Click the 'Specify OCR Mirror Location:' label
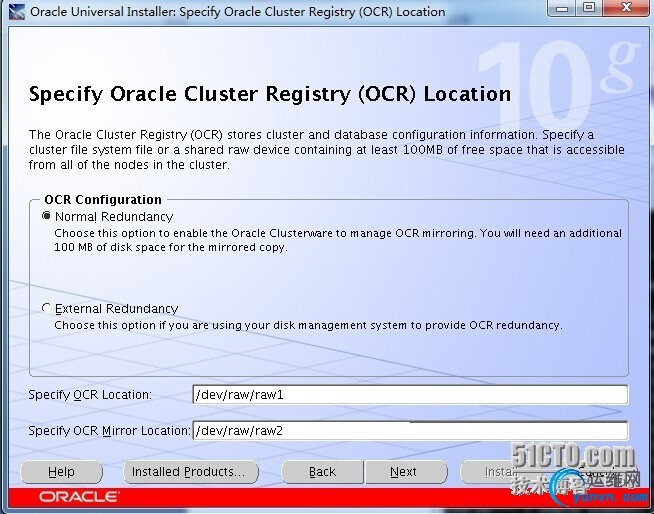The width and height of the screenshot is (654, 514). (x=109, y=431)
